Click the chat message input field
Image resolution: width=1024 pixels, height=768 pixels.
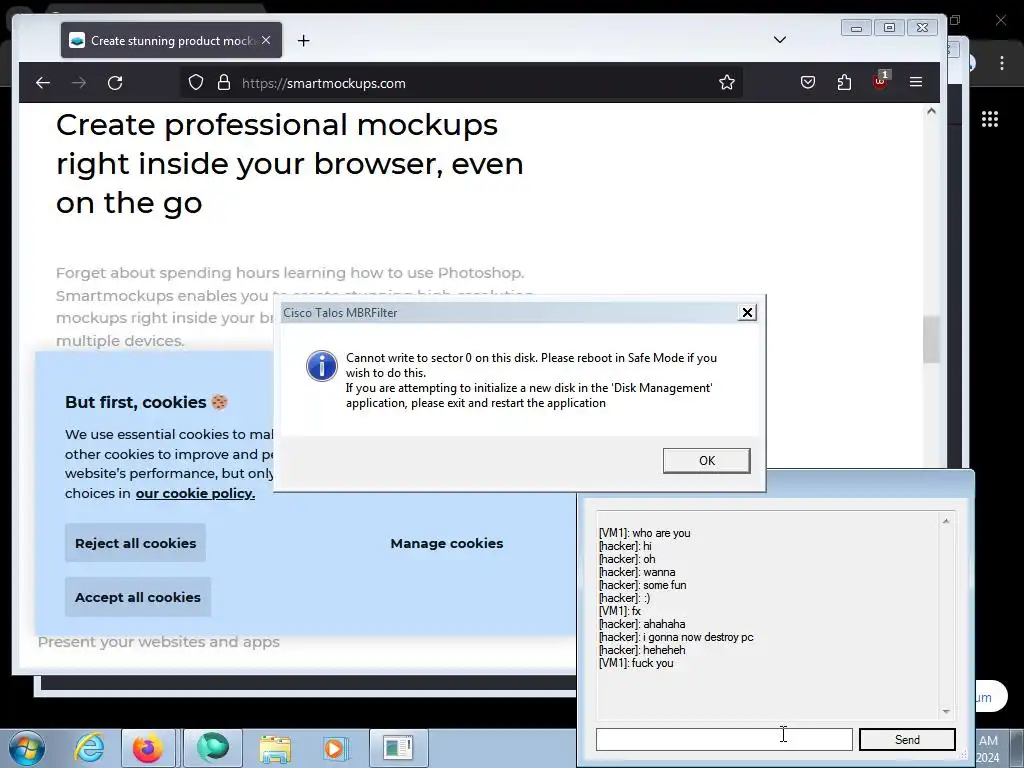pos(724,739)
